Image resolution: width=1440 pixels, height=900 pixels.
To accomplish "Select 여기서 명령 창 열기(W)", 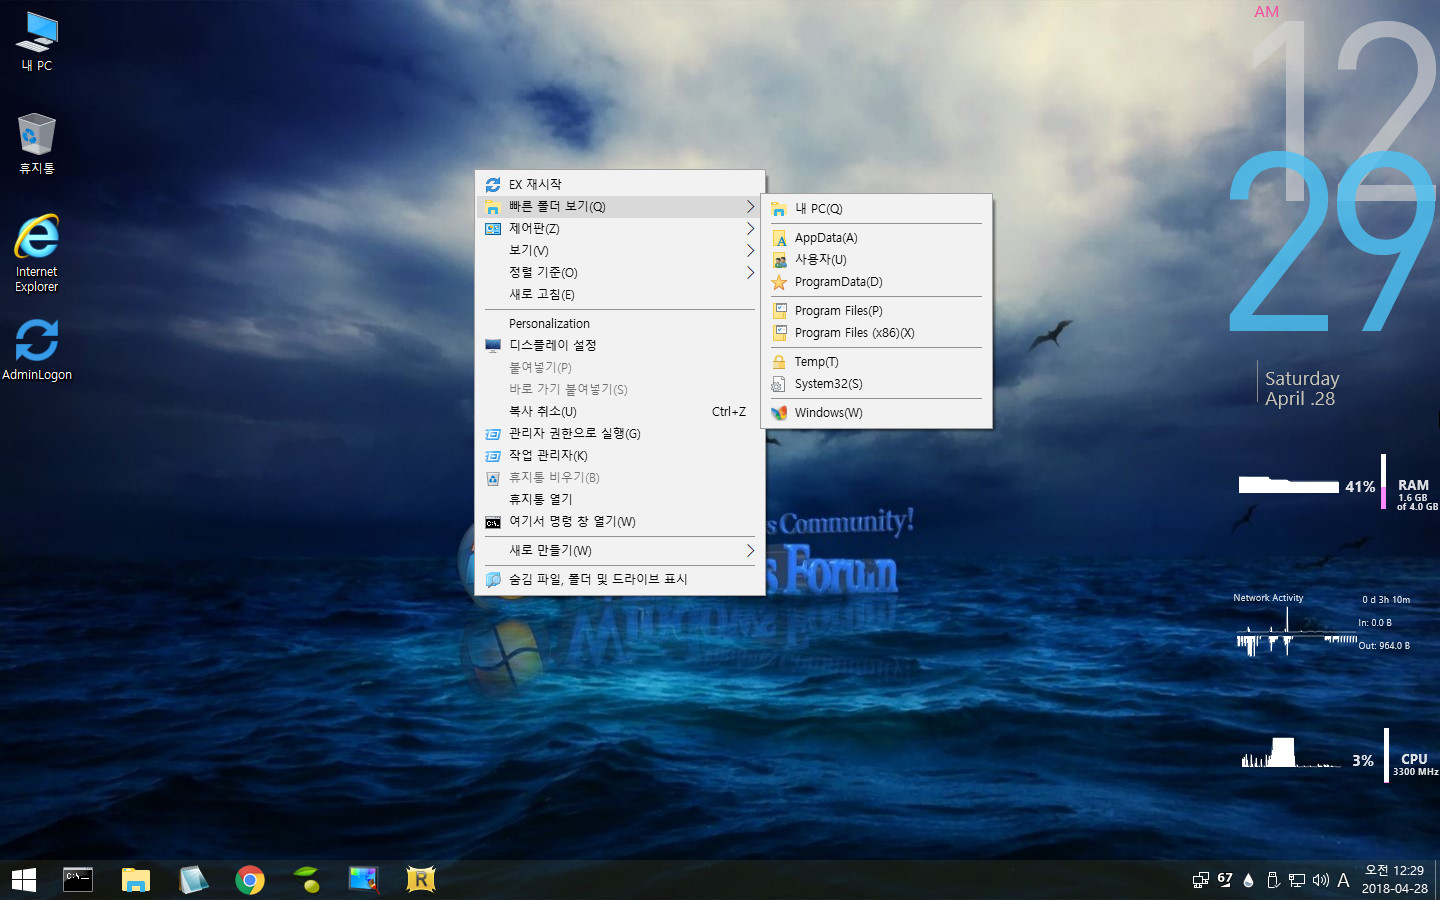I will 620,521.
